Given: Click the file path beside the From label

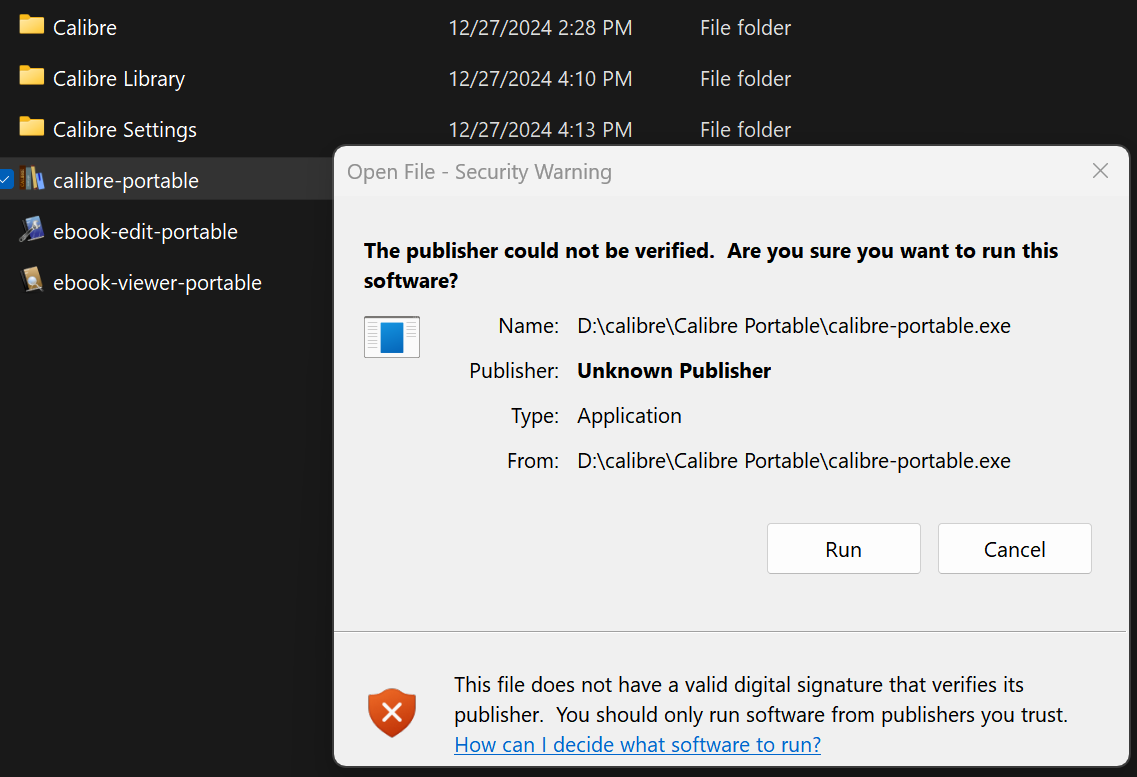Looking at the screenshot, I should click(794, 460).
